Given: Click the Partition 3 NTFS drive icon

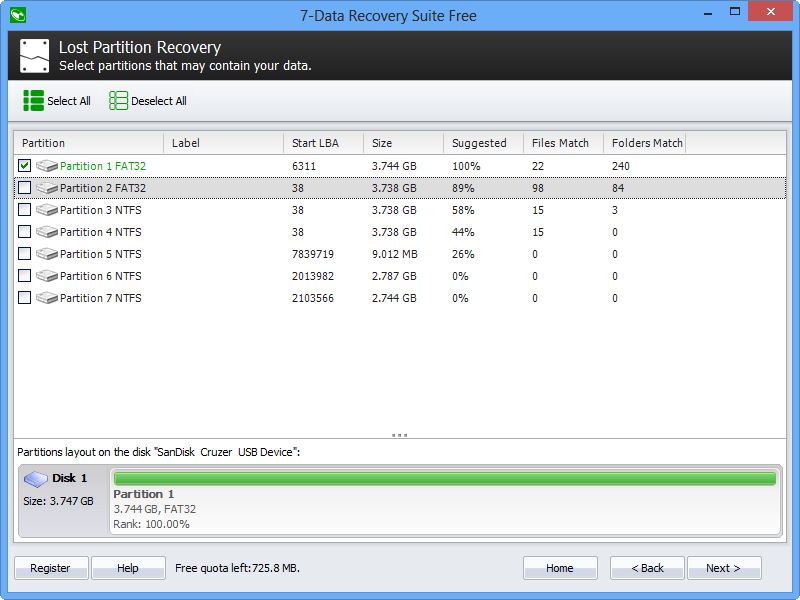Looking at the screenshot, I should click(x=47, y=210).
